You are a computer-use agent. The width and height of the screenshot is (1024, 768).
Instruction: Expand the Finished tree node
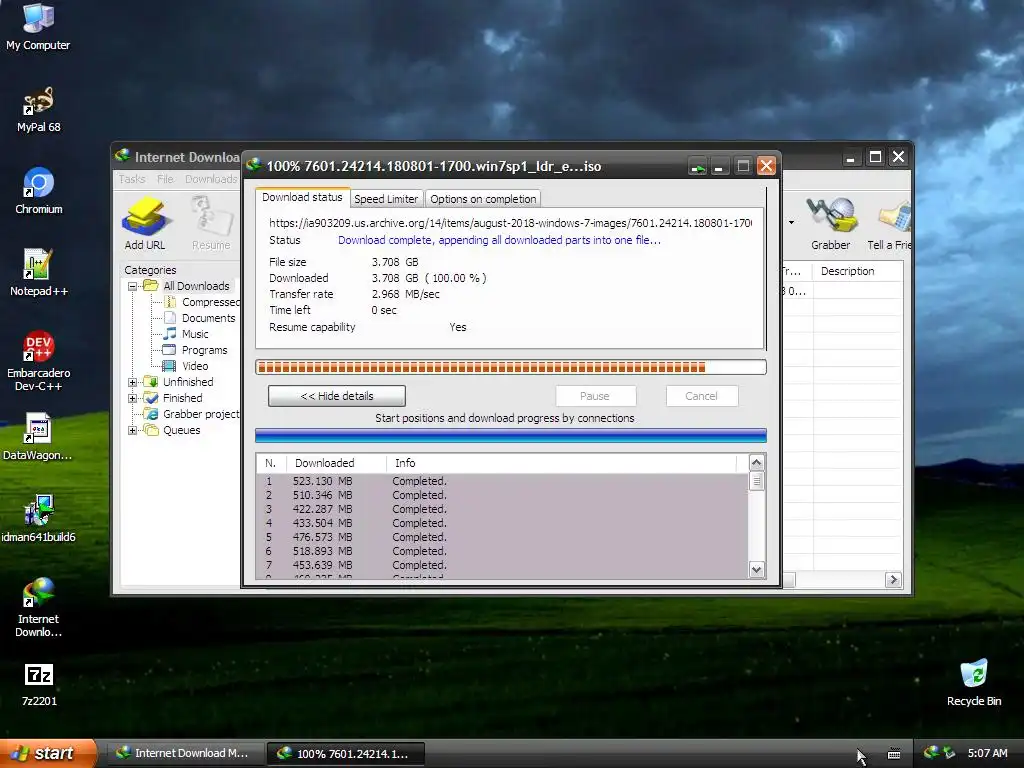click(133, 398)
